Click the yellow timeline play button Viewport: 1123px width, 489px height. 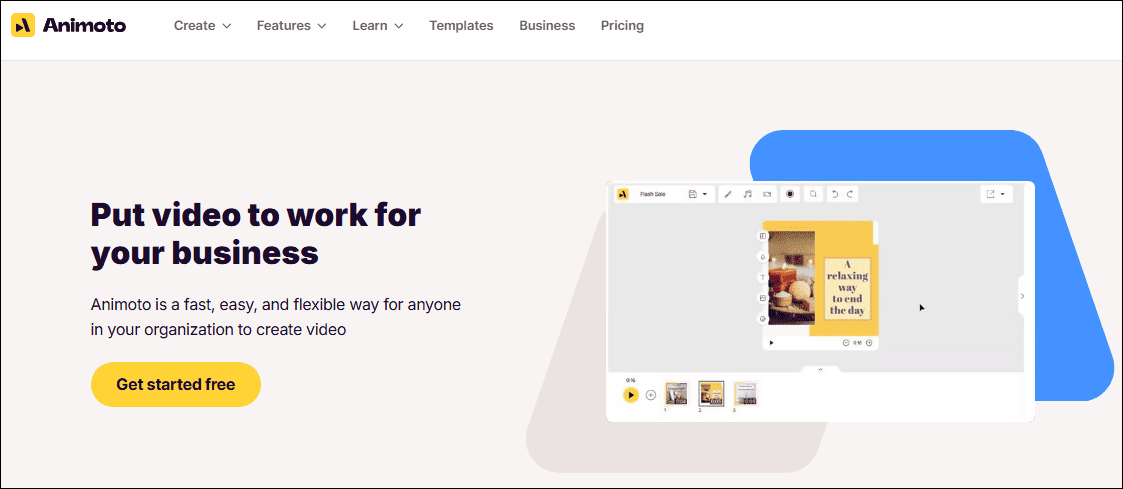[x=630, y=394]
